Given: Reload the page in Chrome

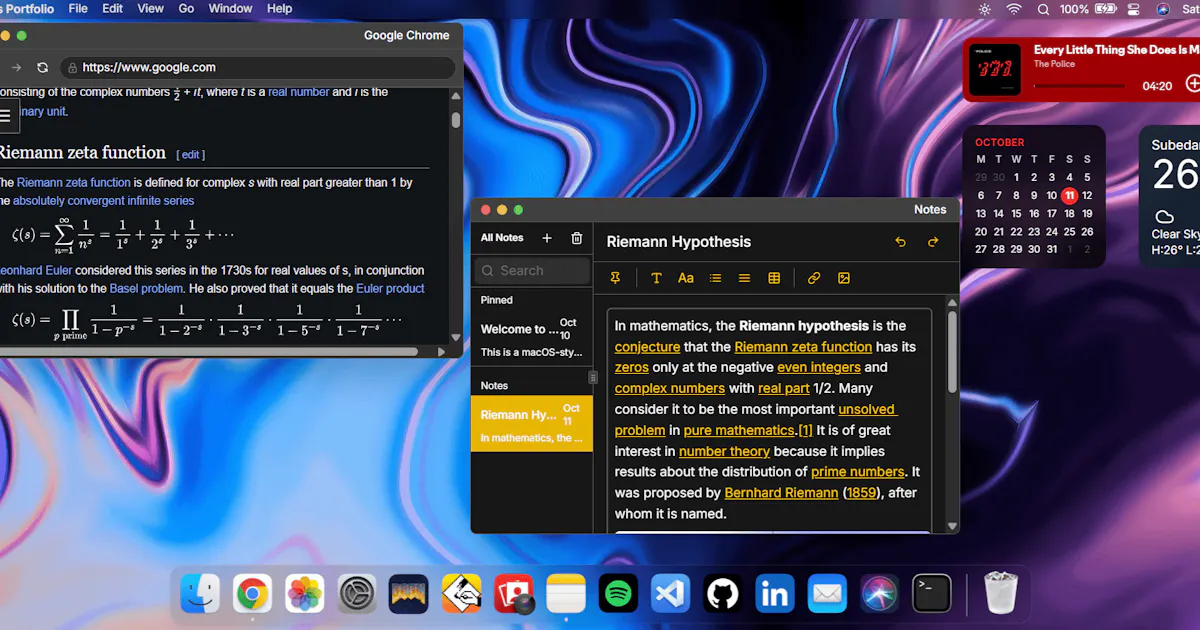Looking at the screenshot, I should 42,67.
